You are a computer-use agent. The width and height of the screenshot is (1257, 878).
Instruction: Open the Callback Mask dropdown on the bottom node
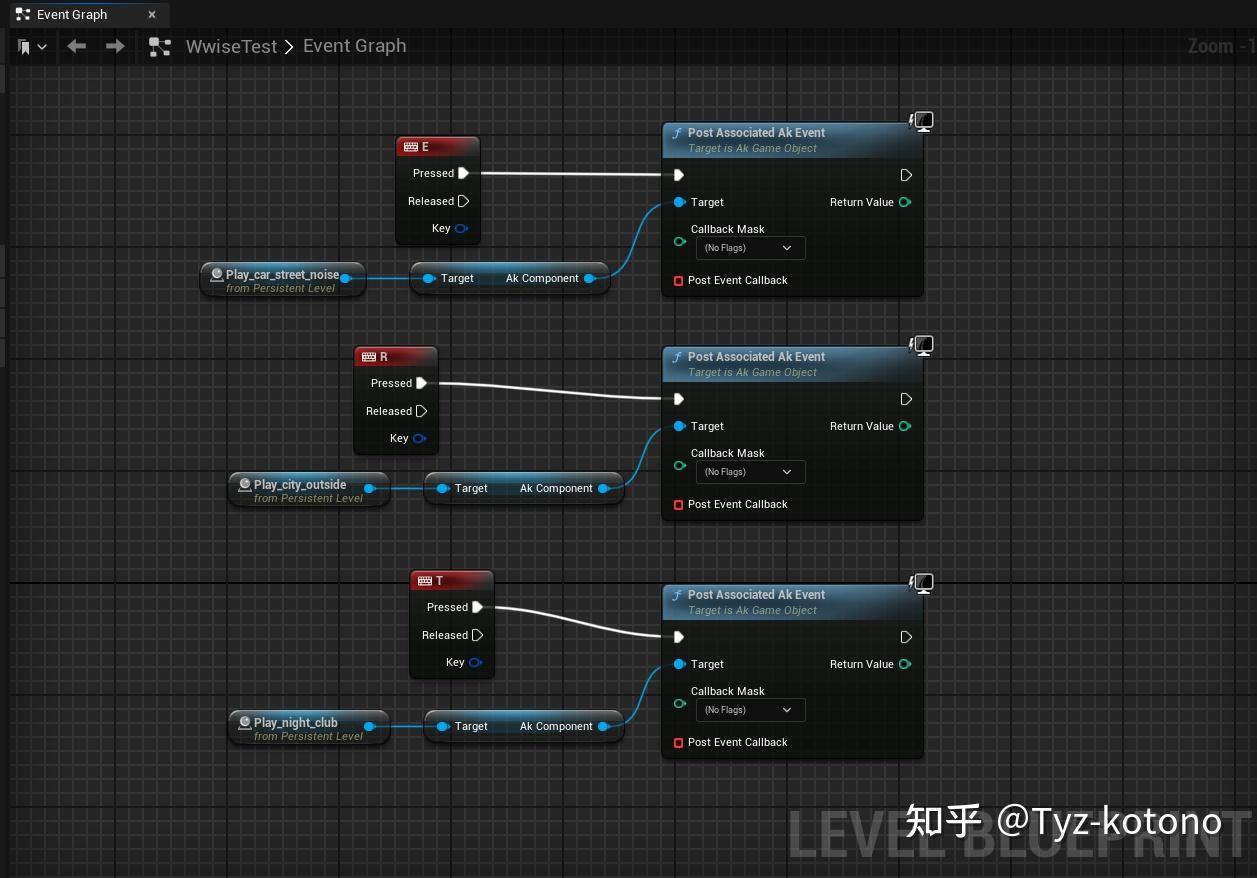point(750,709)
